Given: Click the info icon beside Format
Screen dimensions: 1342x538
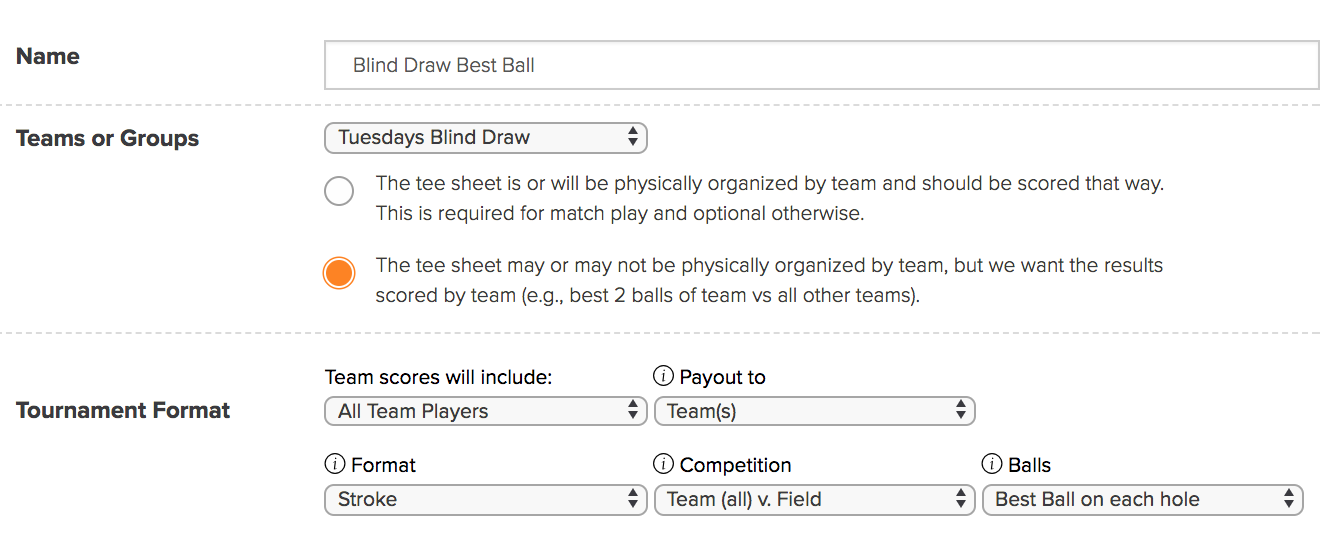Looking at the screenshot, I should [x=334, y=465].
